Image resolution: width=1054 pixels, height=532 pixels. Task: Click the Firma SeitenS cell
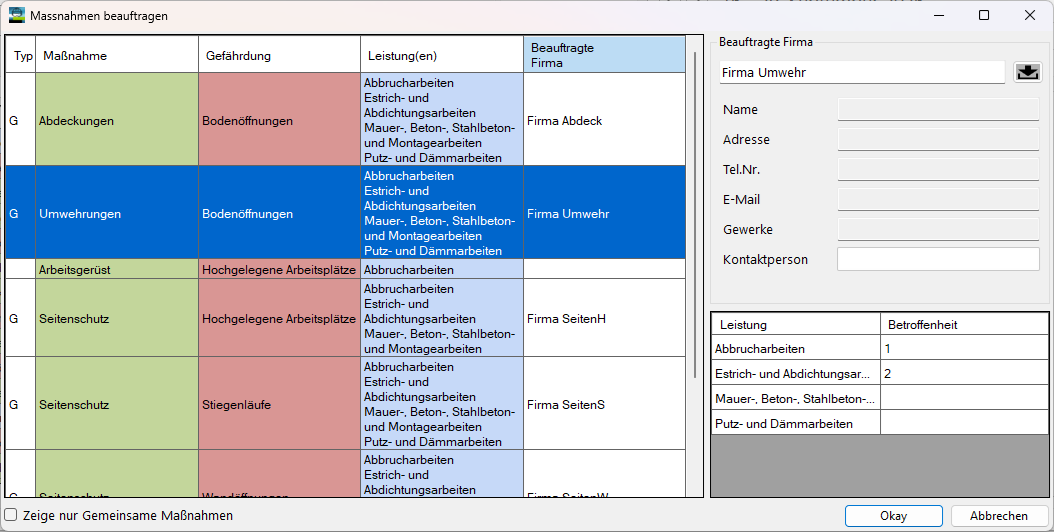(604, 404)
